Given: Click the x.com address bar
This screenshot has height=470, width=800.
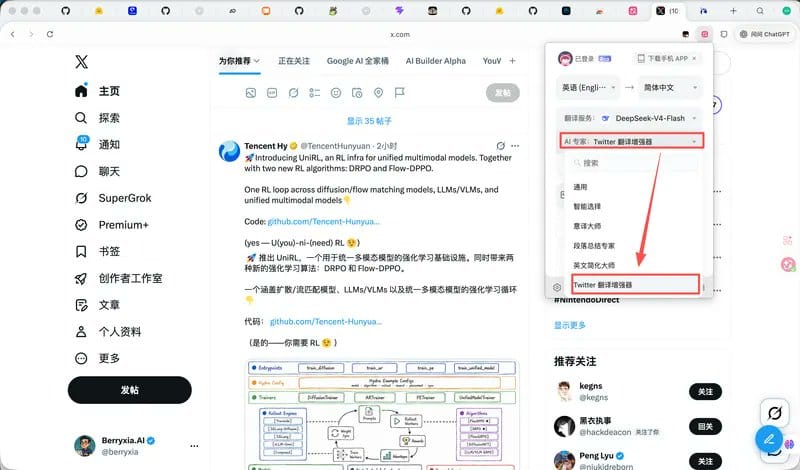Looking at the screenshot, I should click(x=400, y=35).
